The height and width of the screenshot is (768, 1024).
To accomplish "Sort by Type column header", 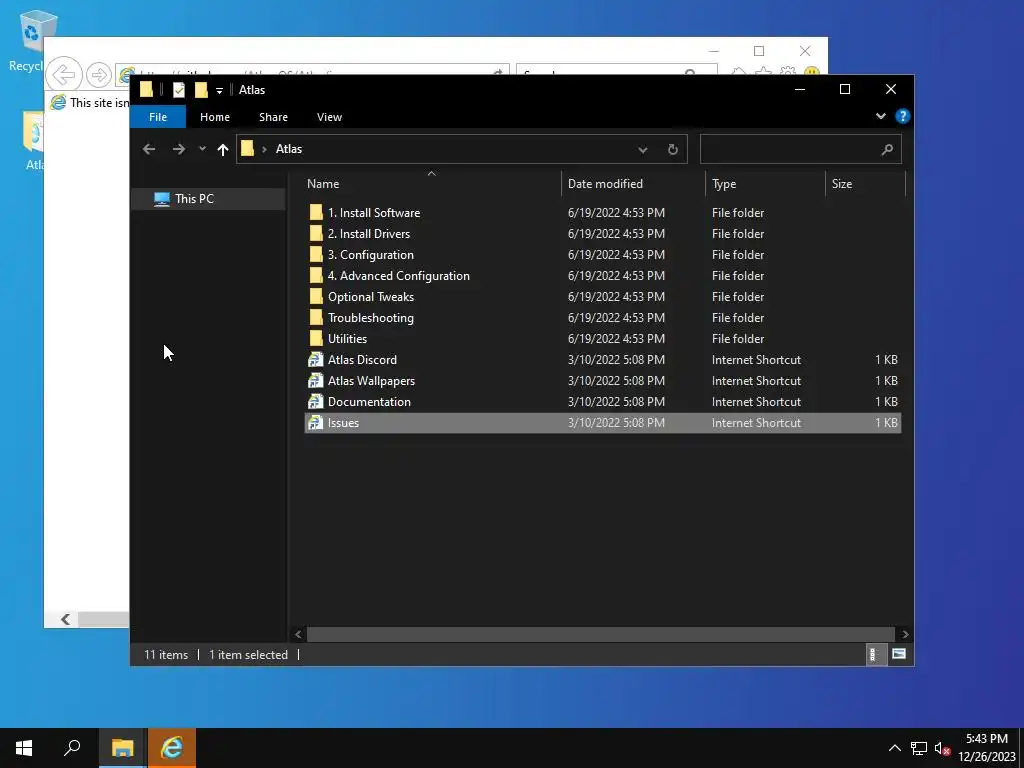I will [765, 184].
